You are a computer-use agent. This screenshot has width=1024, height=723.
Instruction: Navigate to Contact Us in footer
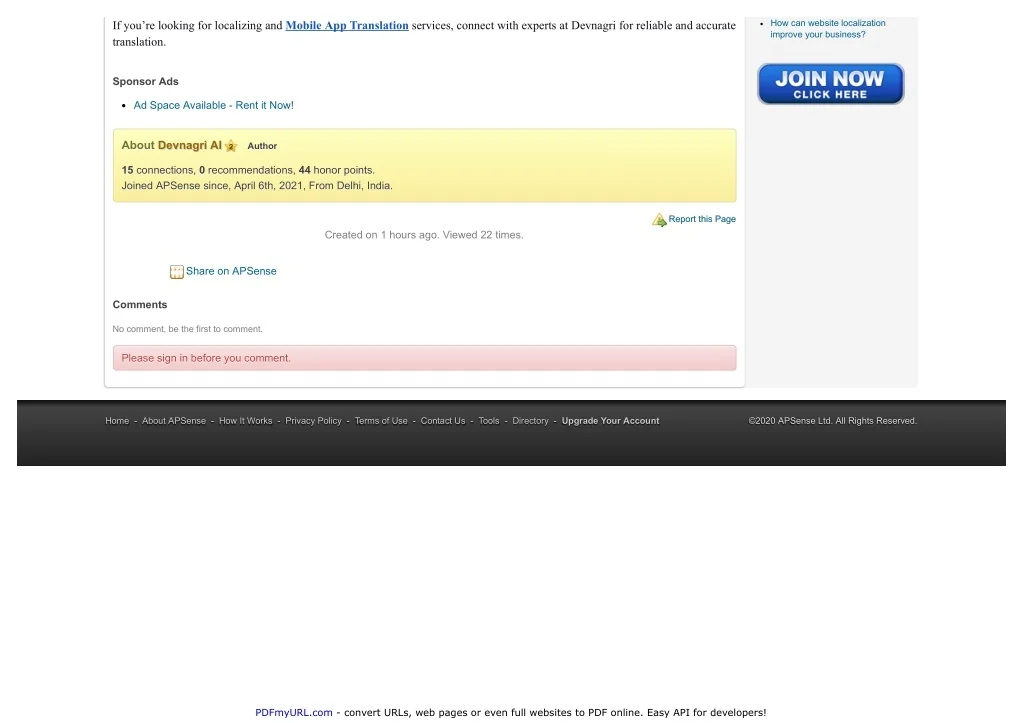pos(443,421)
